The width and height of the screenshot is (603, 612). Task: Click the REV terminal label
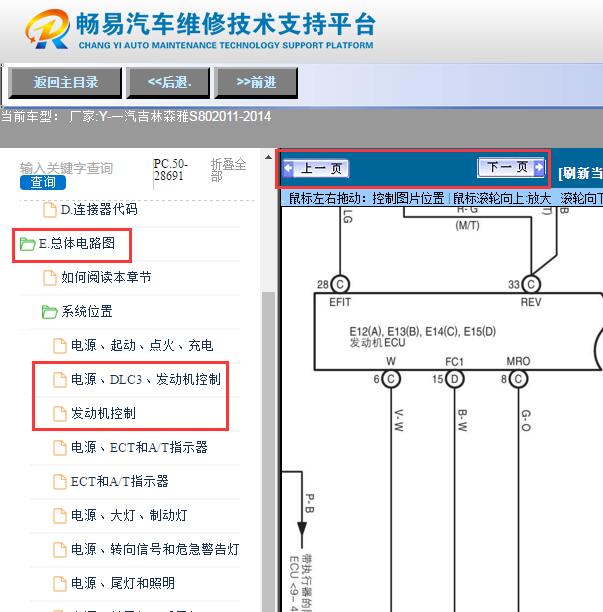[x=531, y=302]
